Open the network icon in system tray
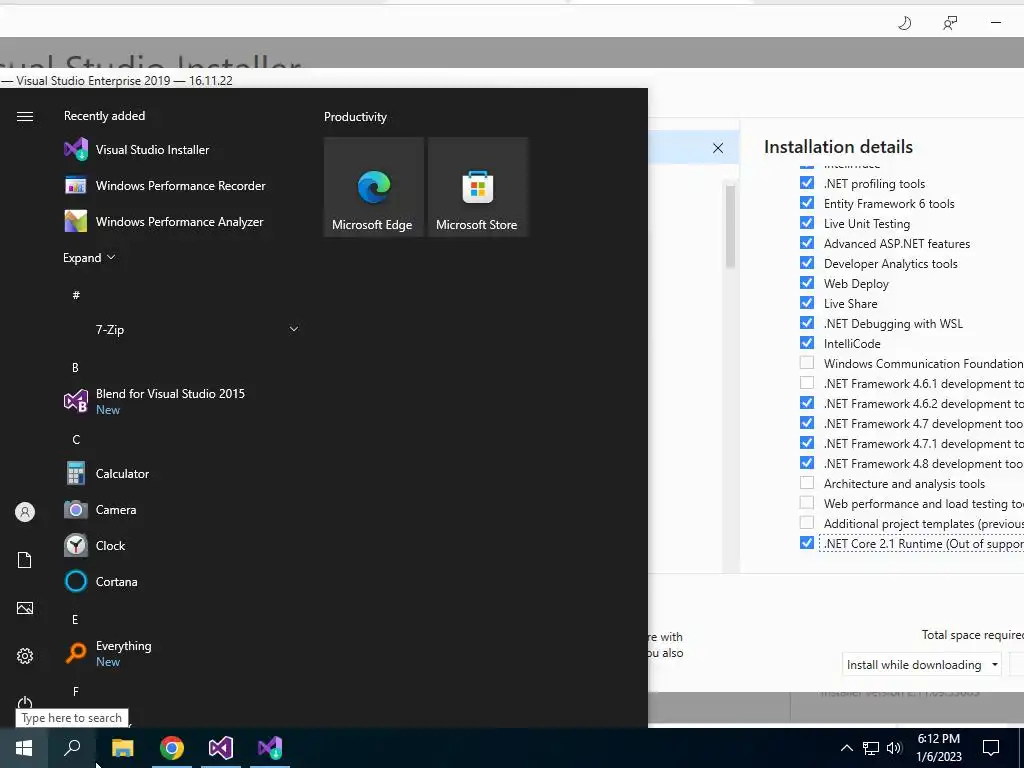Viewport: 1024px width, 768px height. point(871,748)
